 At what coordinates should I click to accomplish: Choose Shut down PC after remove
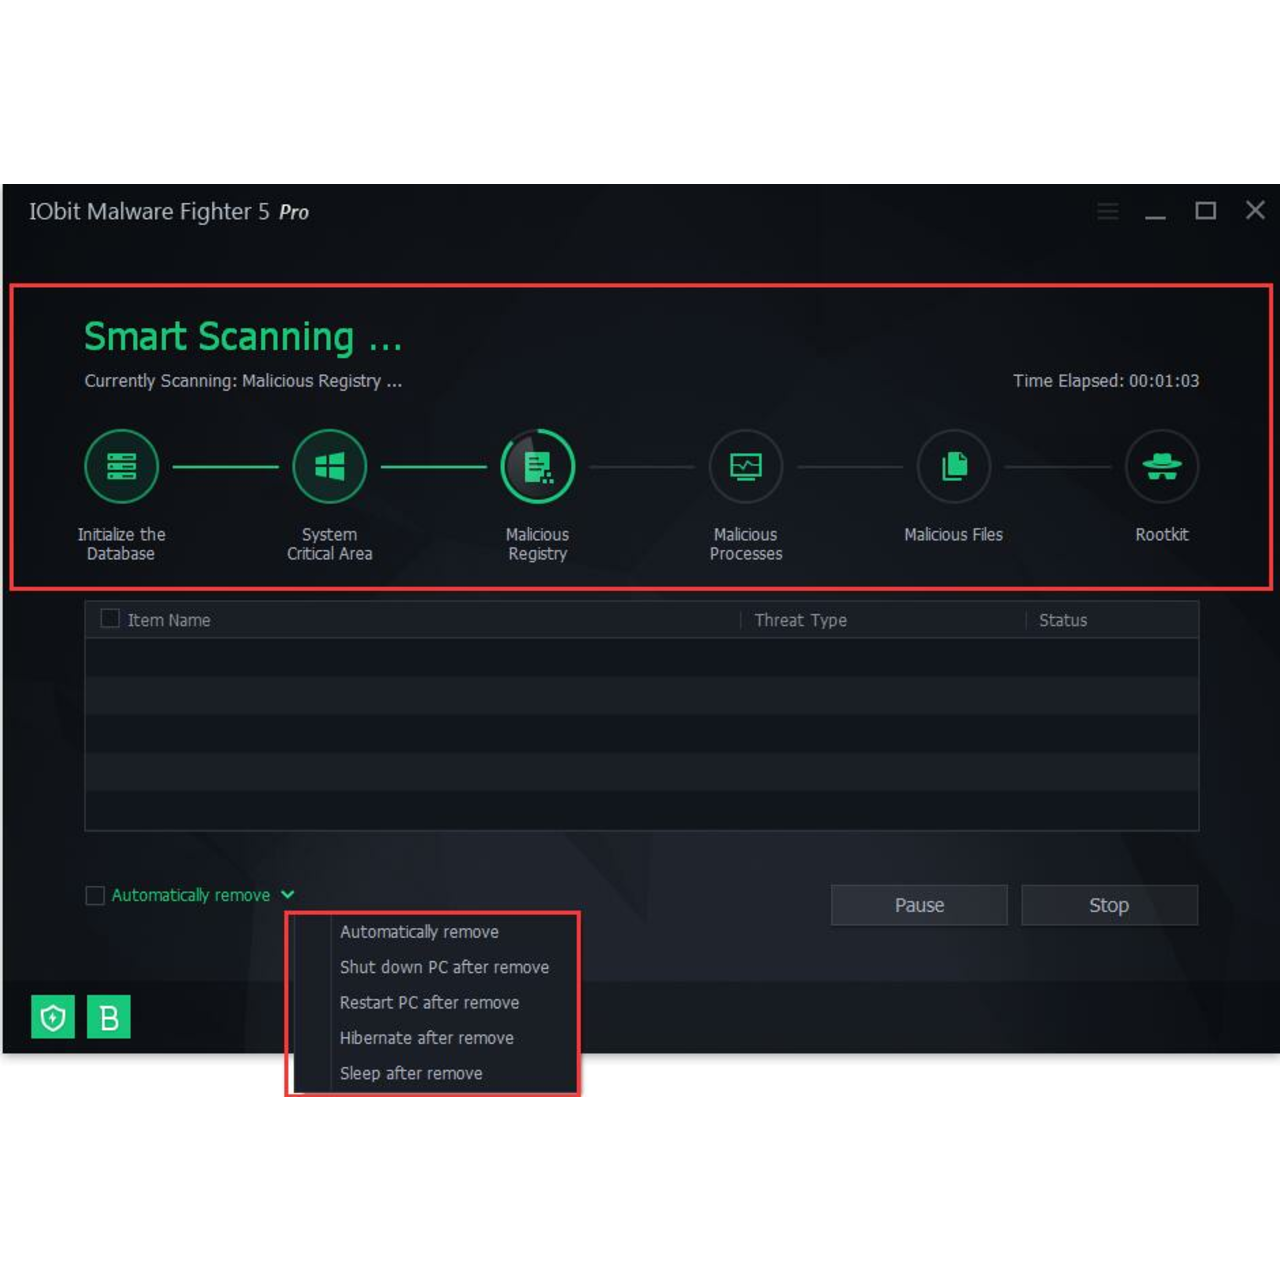pos(444,967)
